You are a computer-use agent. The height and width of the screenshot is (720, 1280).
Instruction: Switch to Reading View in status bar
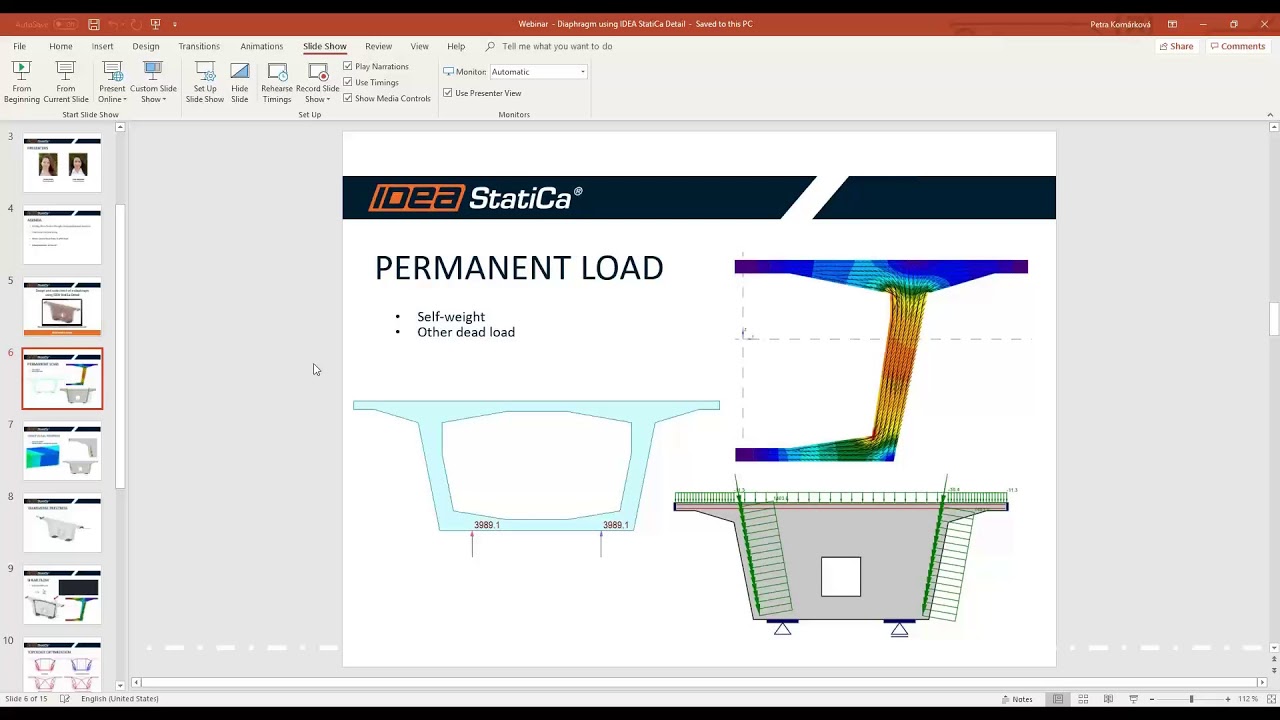[1108, 699]
